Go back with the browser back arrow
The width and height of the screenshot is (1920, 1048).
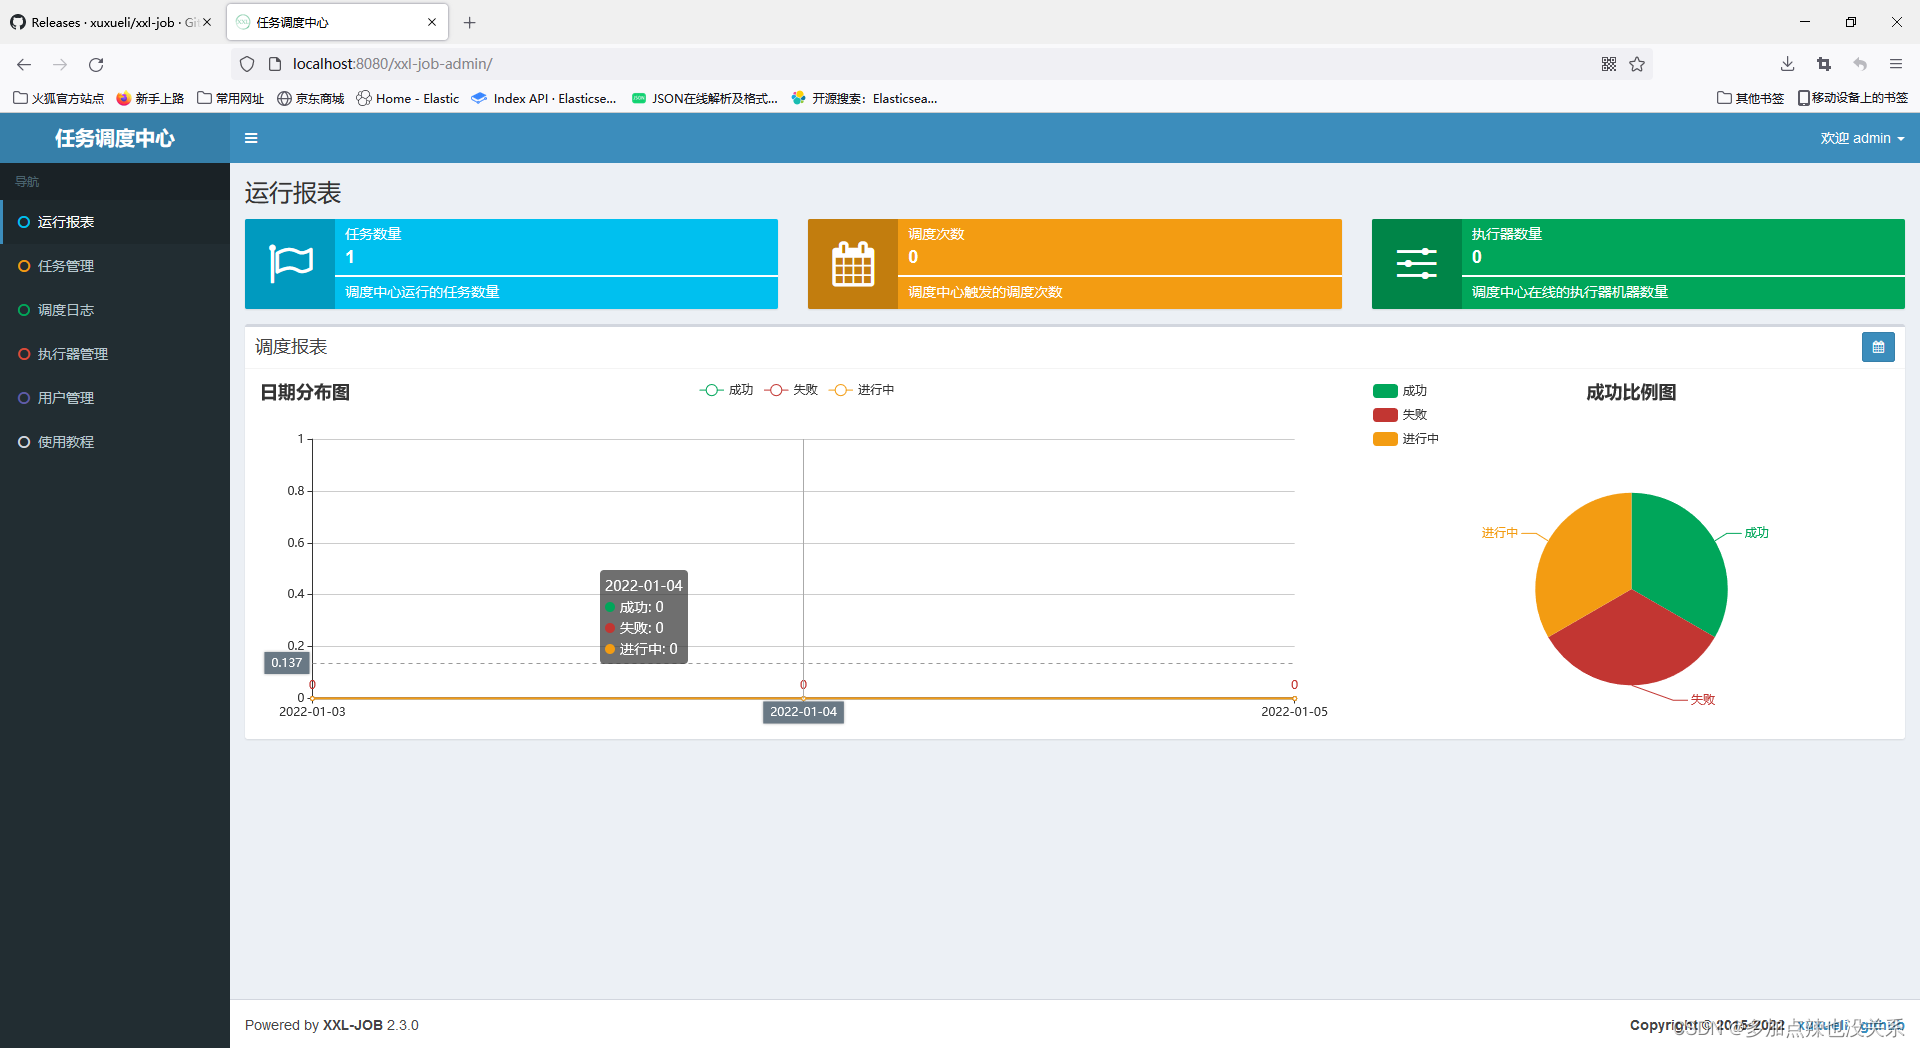[24, 64]
